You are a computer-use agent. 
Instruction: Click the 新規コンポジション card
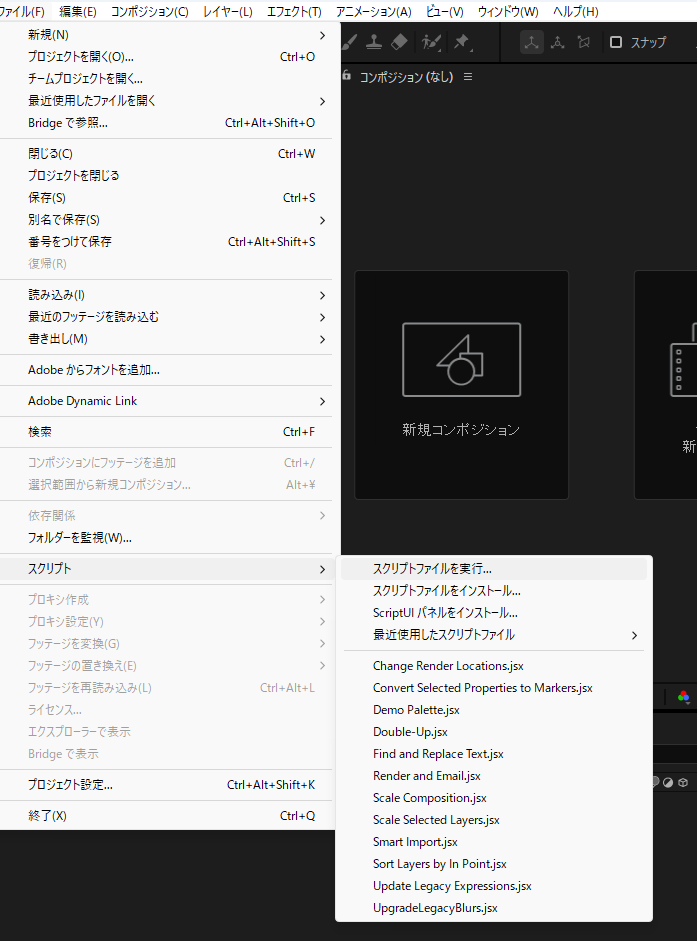click(461, 384)
